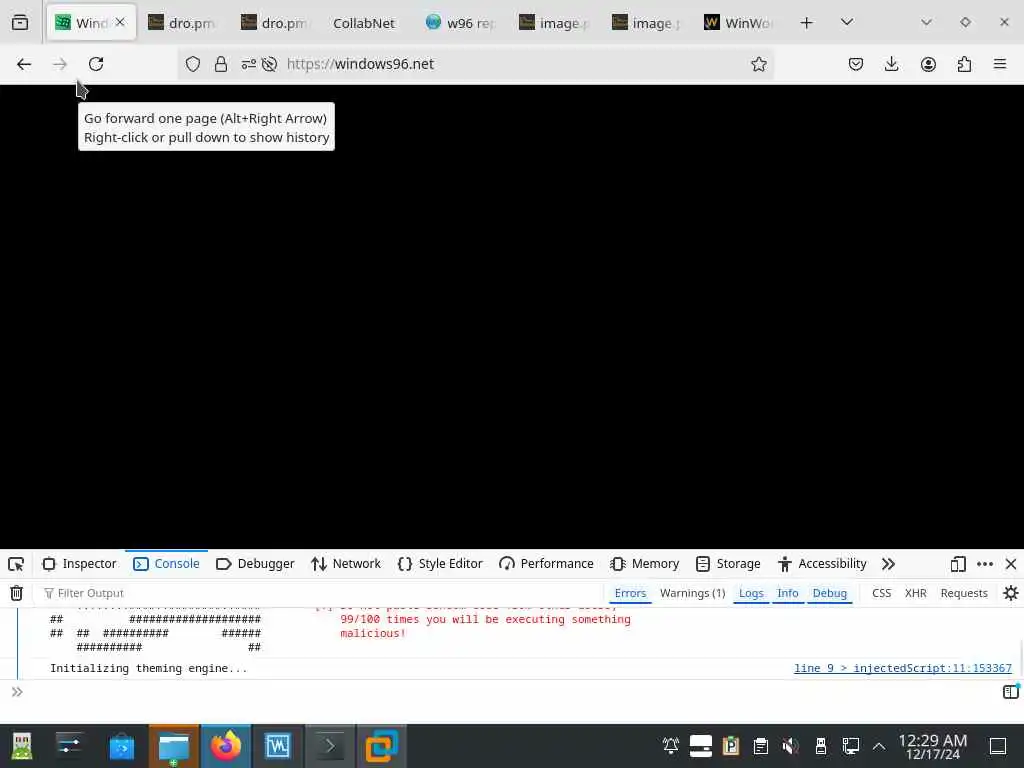This screenshot has height=768, width=1024.
Task: Toggle the Warnings (1) filter
Action: (x=692, y=594)
